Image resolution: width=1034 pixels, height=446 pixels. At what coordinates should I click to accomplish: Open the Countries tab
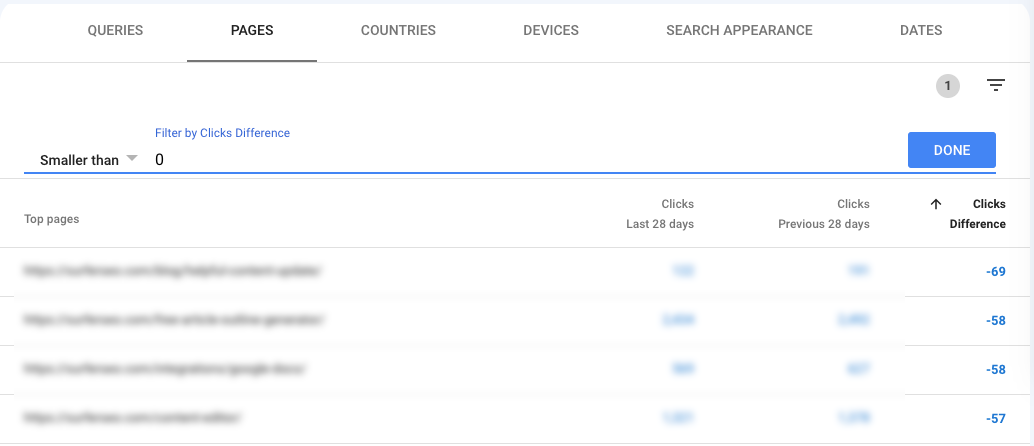(398, 31)
